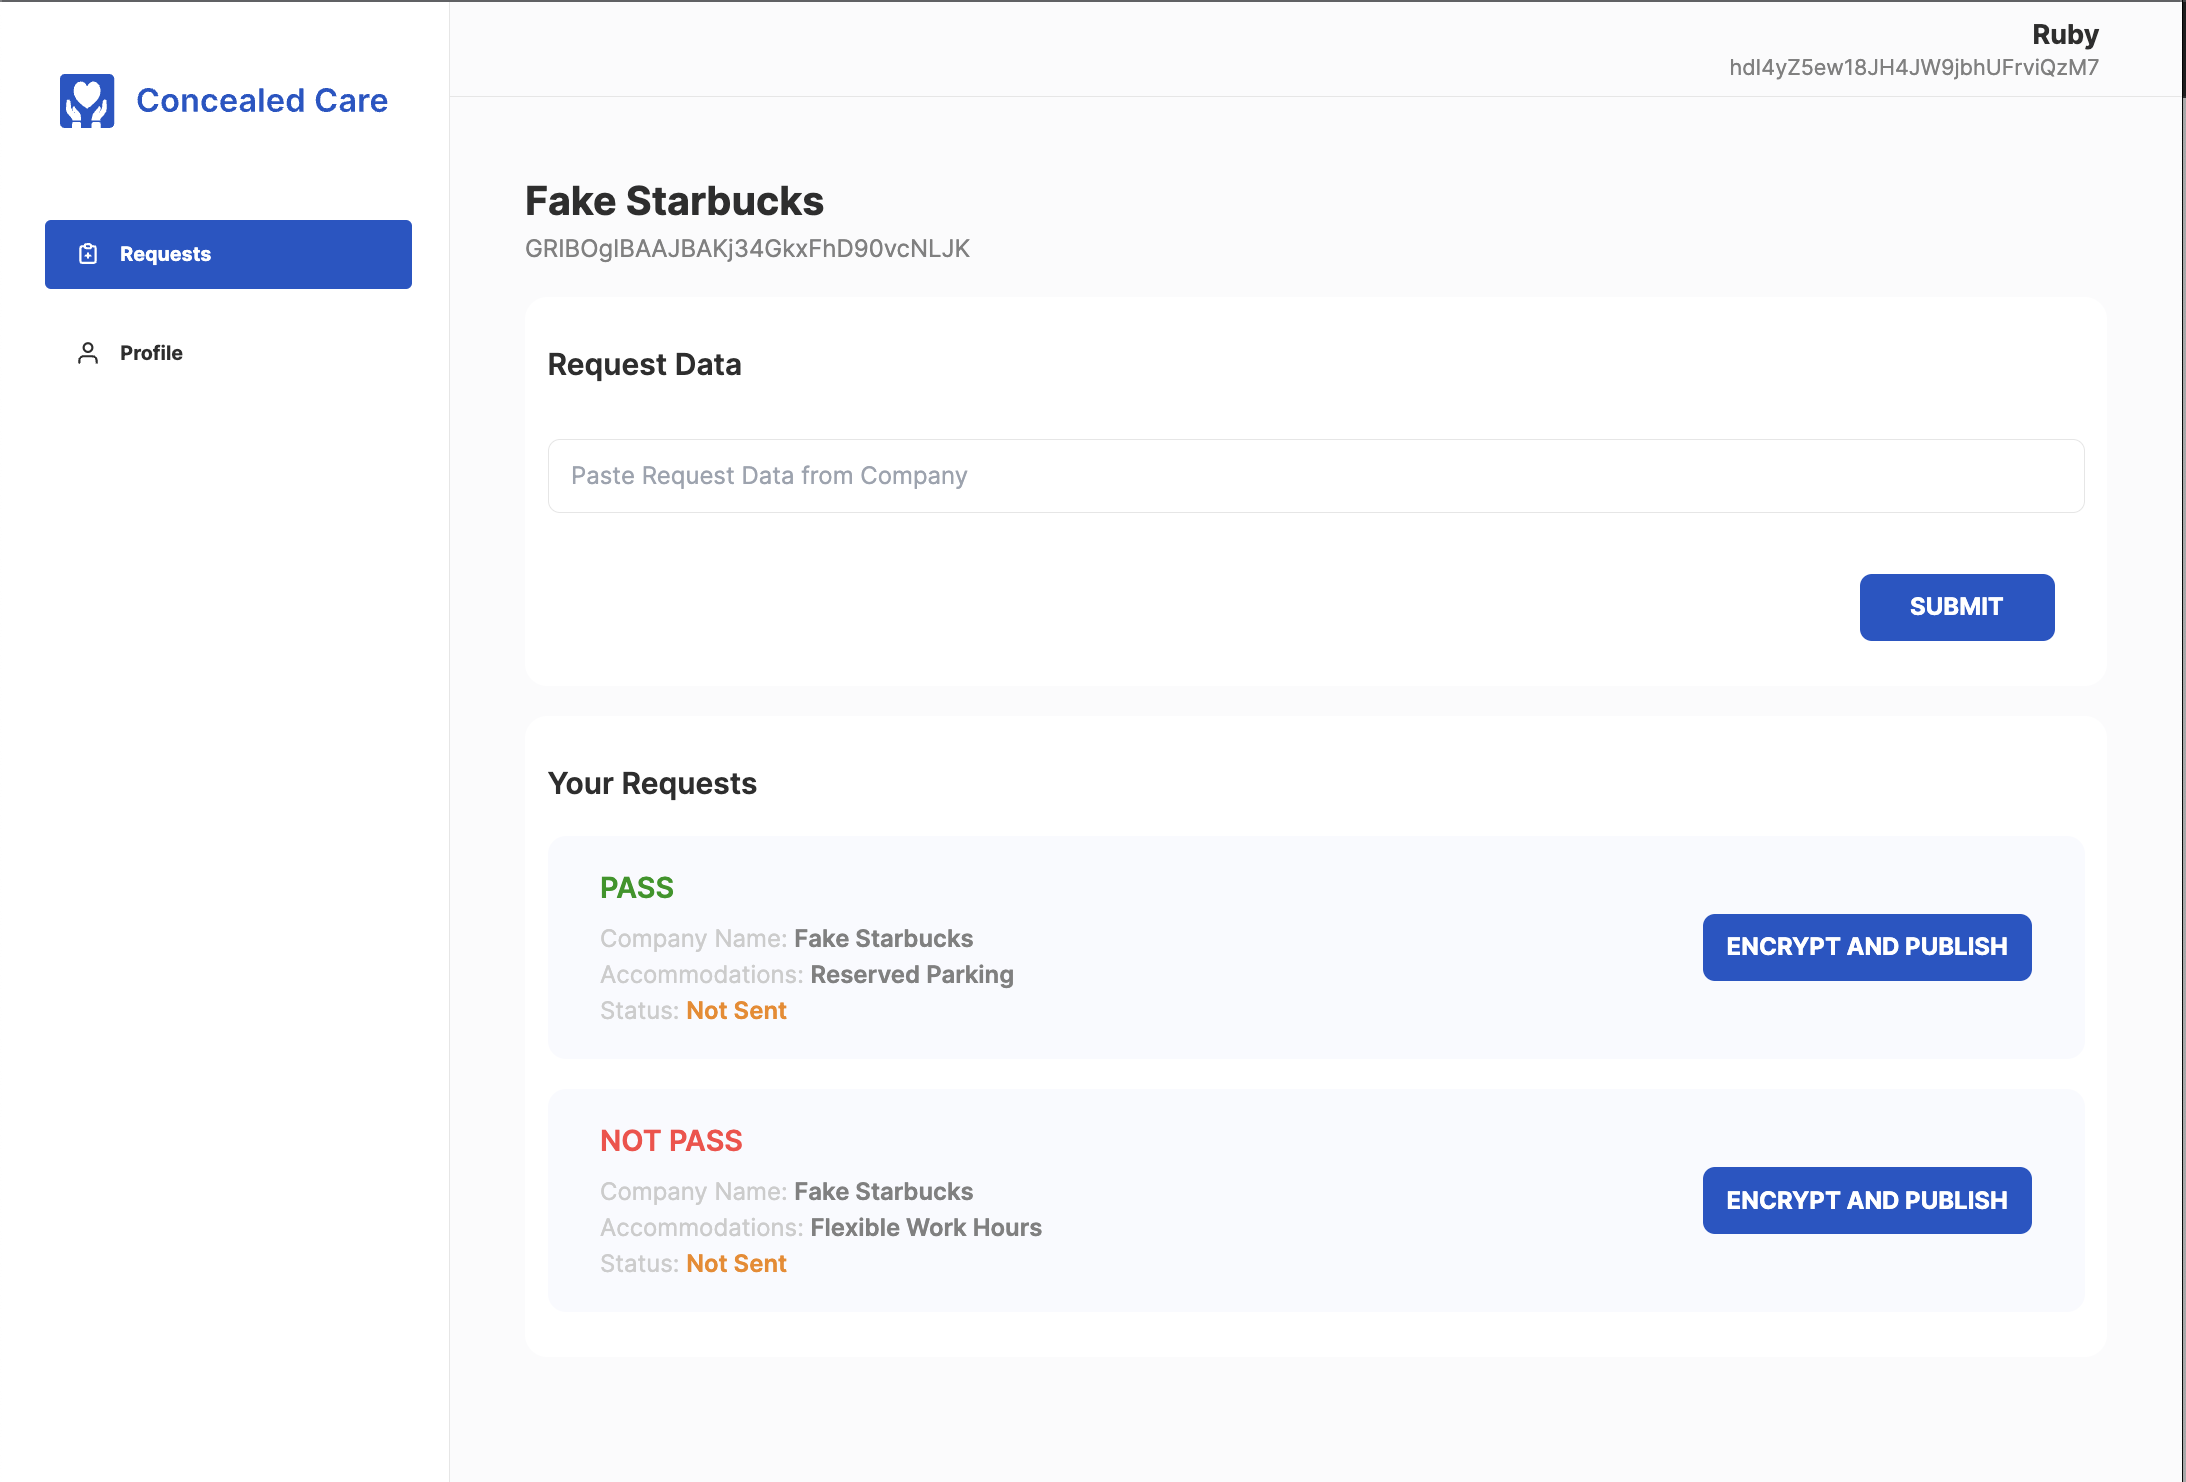Viewport: 2186px width, 1482px height.
Task: Focus the Paste Request Data input field
Action: coord(1315,476)
